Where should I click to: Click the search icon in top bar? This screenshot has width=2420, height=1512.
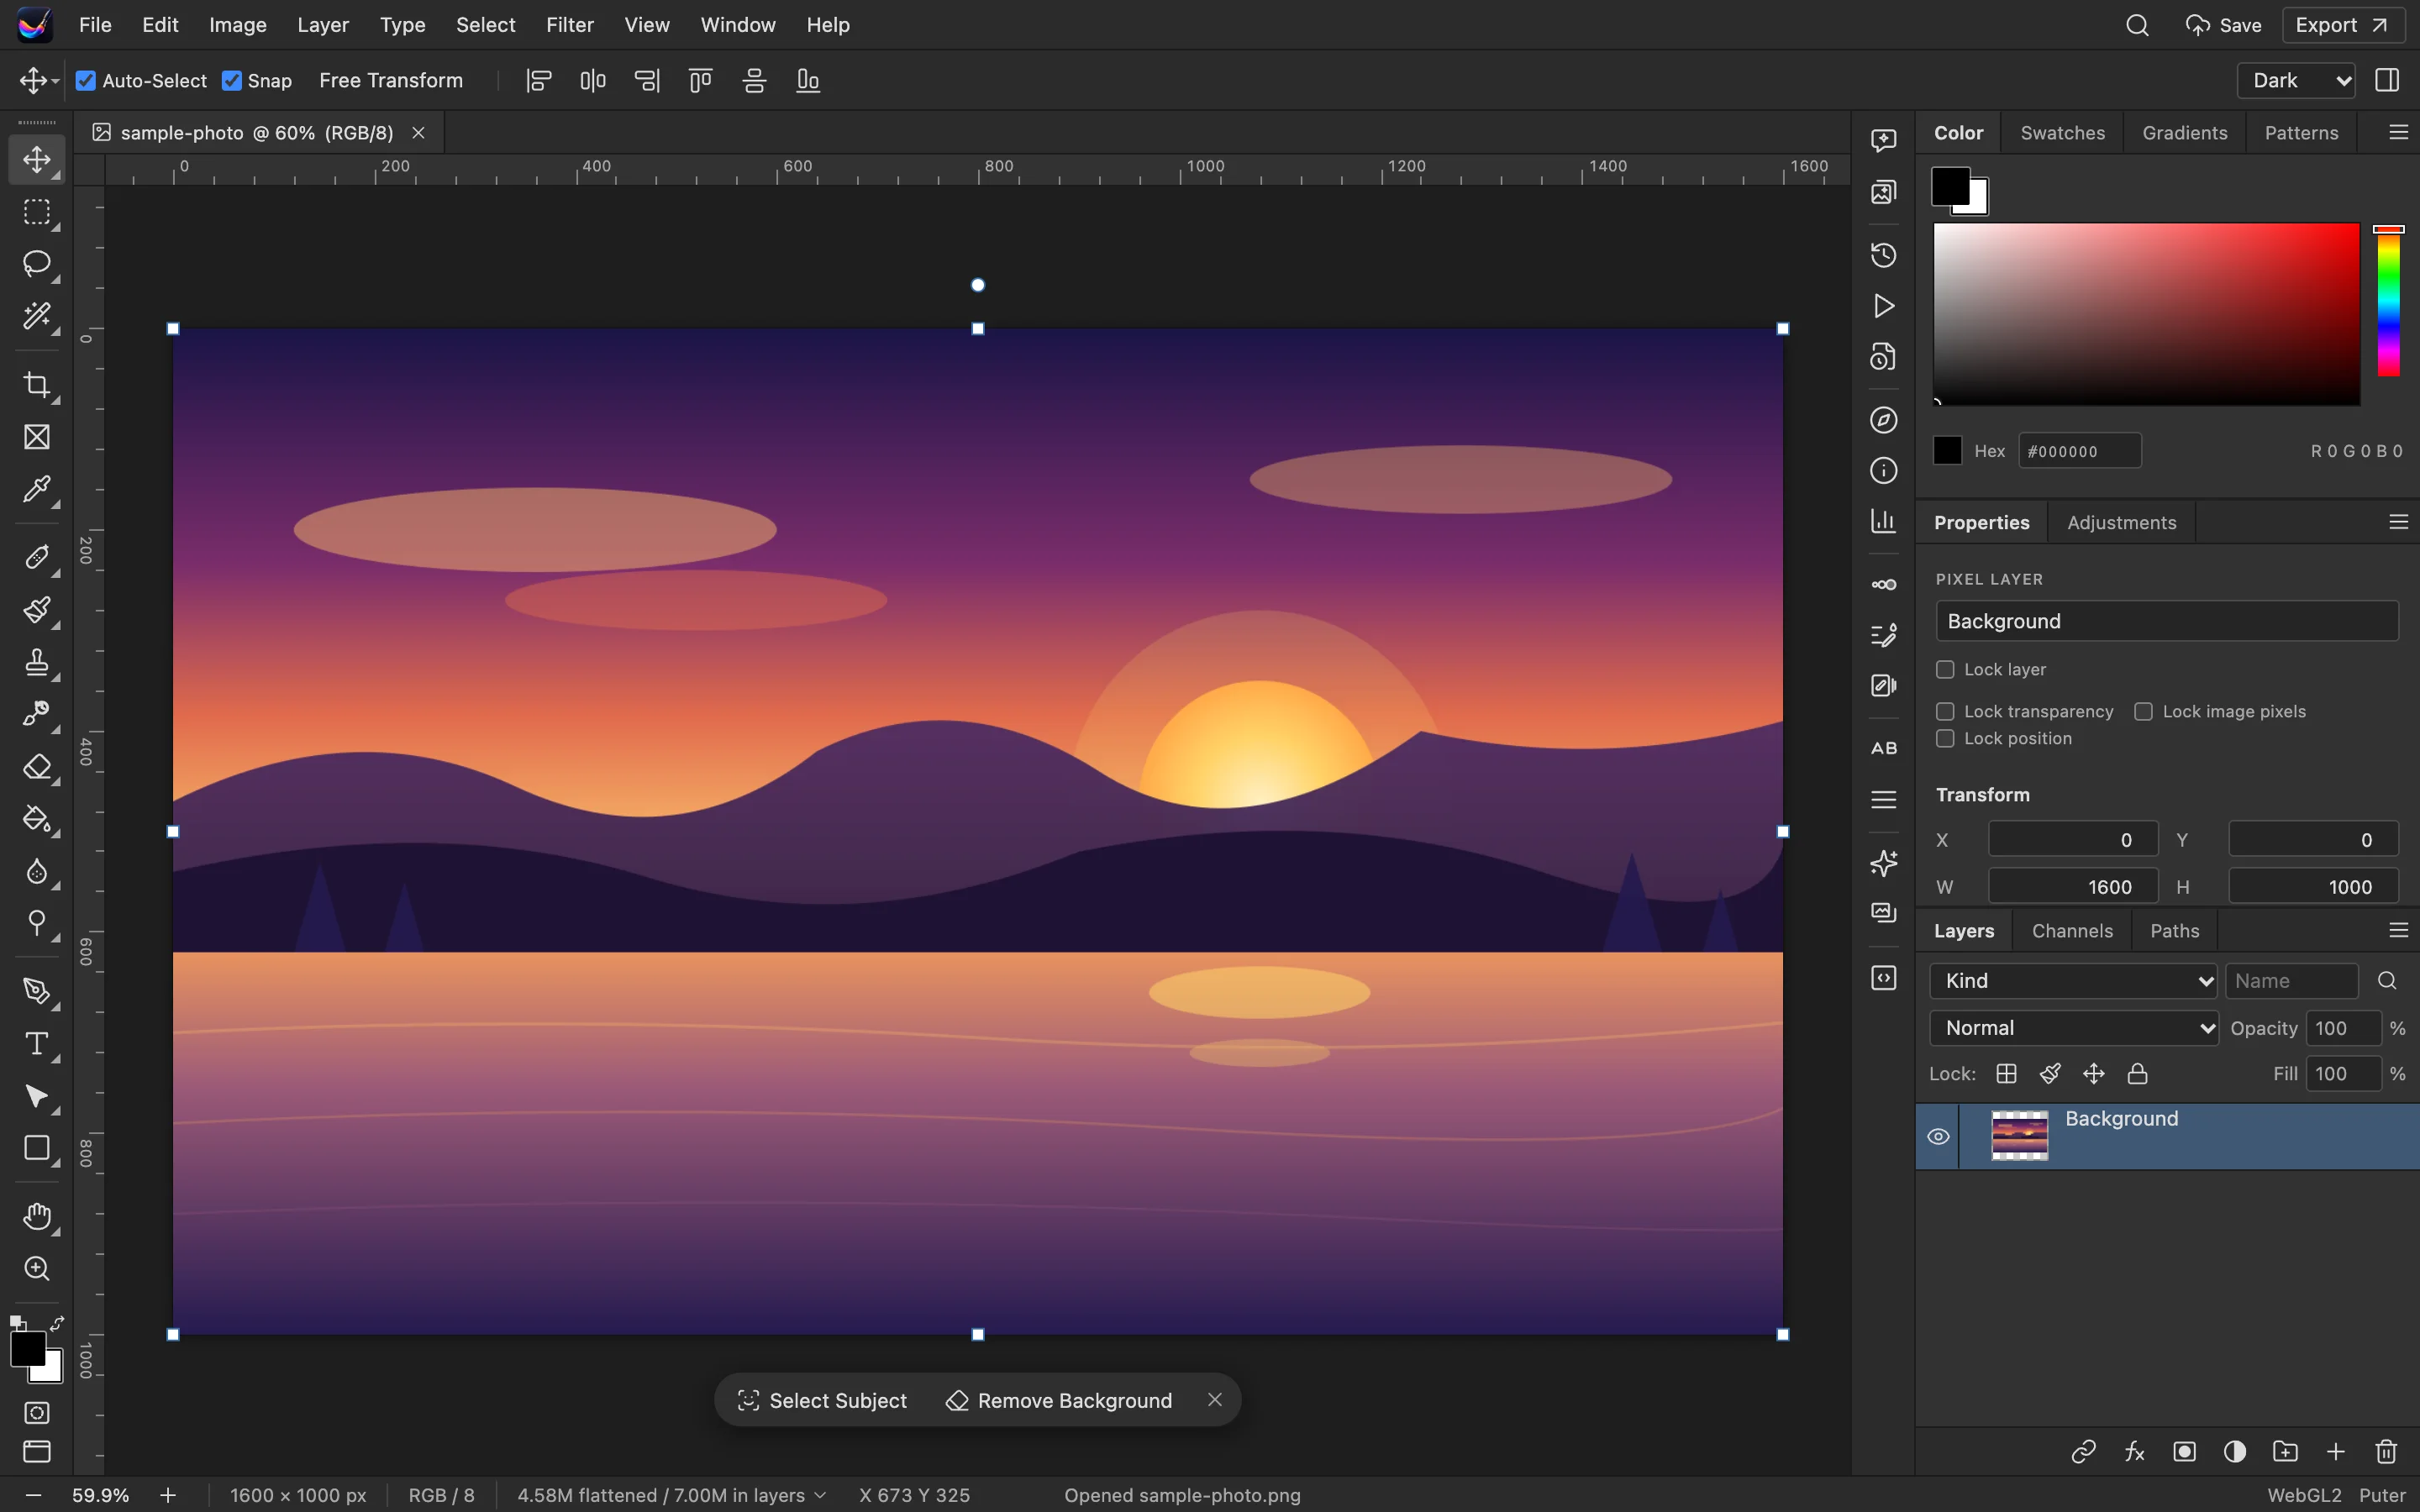coord(2137,25)
